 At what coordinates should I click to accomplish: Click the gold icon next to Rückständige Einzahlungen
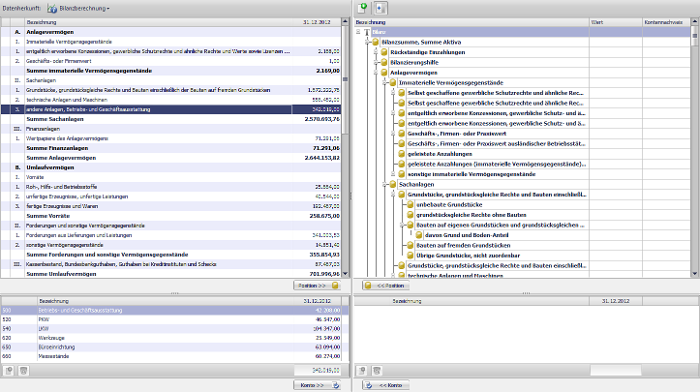384,52
